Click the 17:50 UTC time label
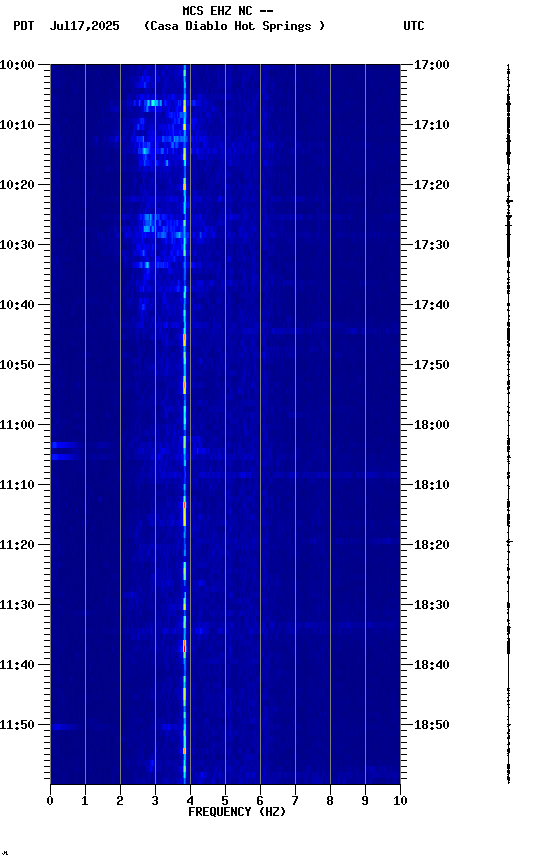 coord(432,365)
